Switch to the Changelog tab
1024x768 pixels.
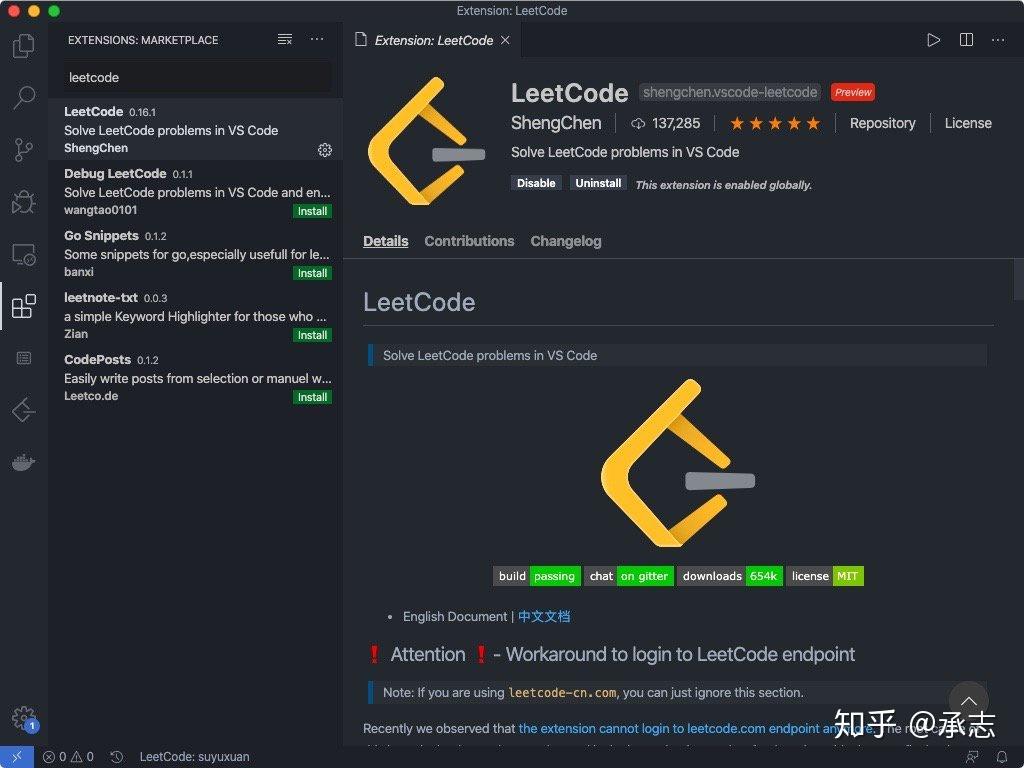tap(566, 241)
